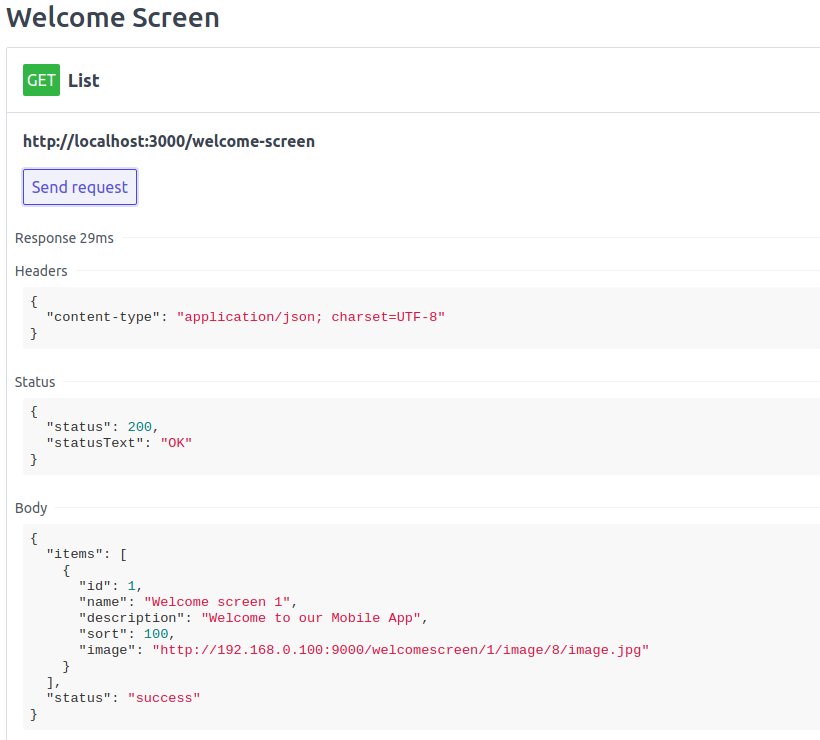The image size is (820, 740).
Task: Click the List request title
Action: (x=84, y=80)
